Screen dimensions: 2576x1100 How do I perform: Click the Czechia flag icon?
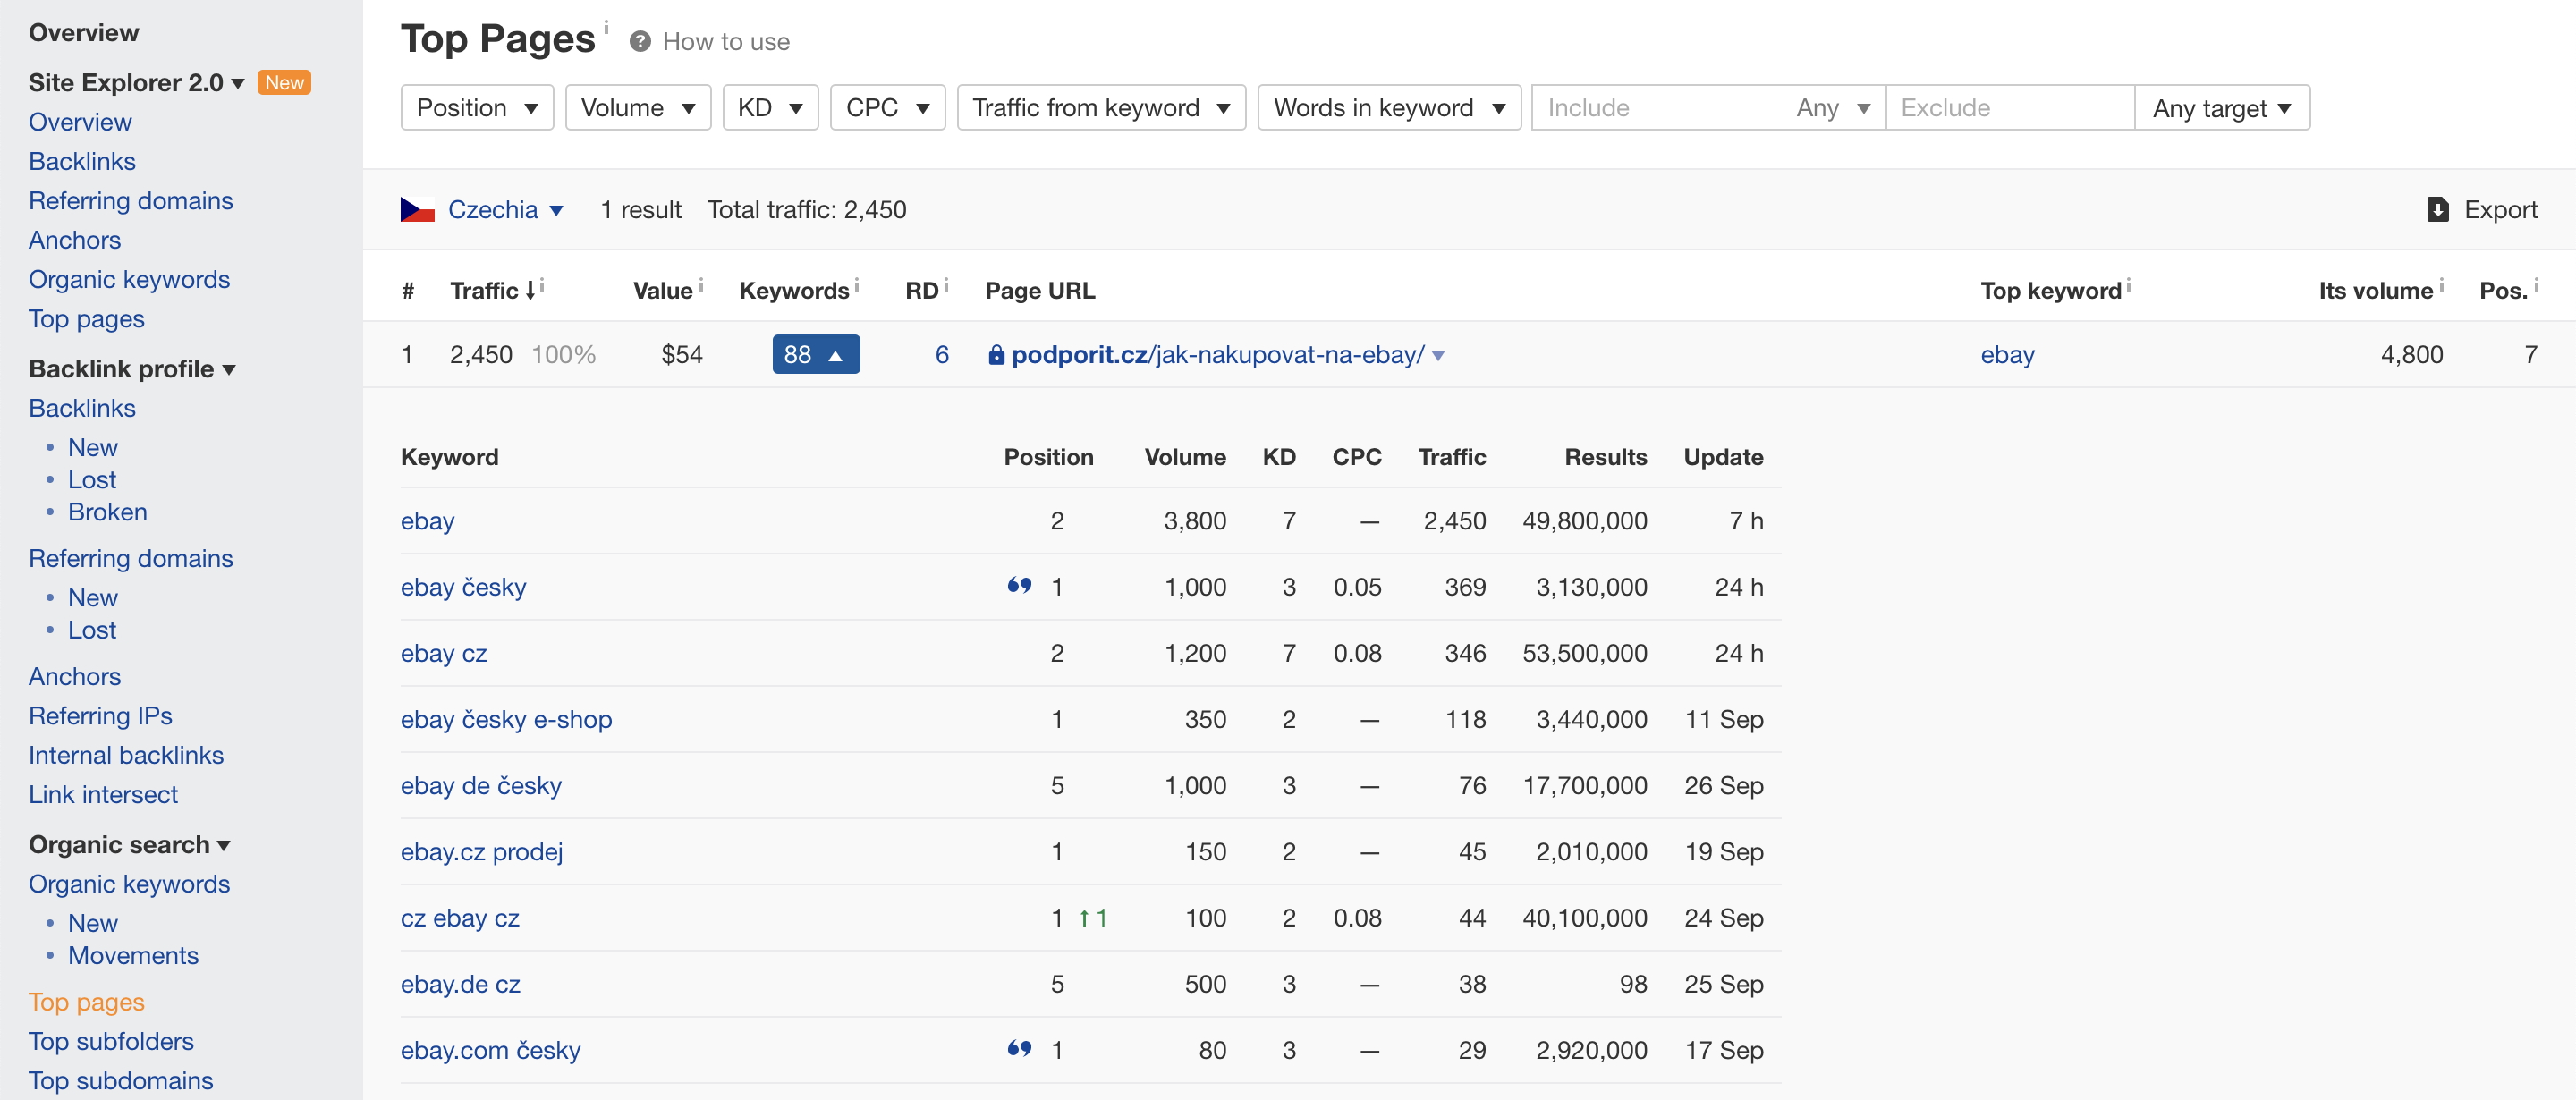click(x=417, y=209)
